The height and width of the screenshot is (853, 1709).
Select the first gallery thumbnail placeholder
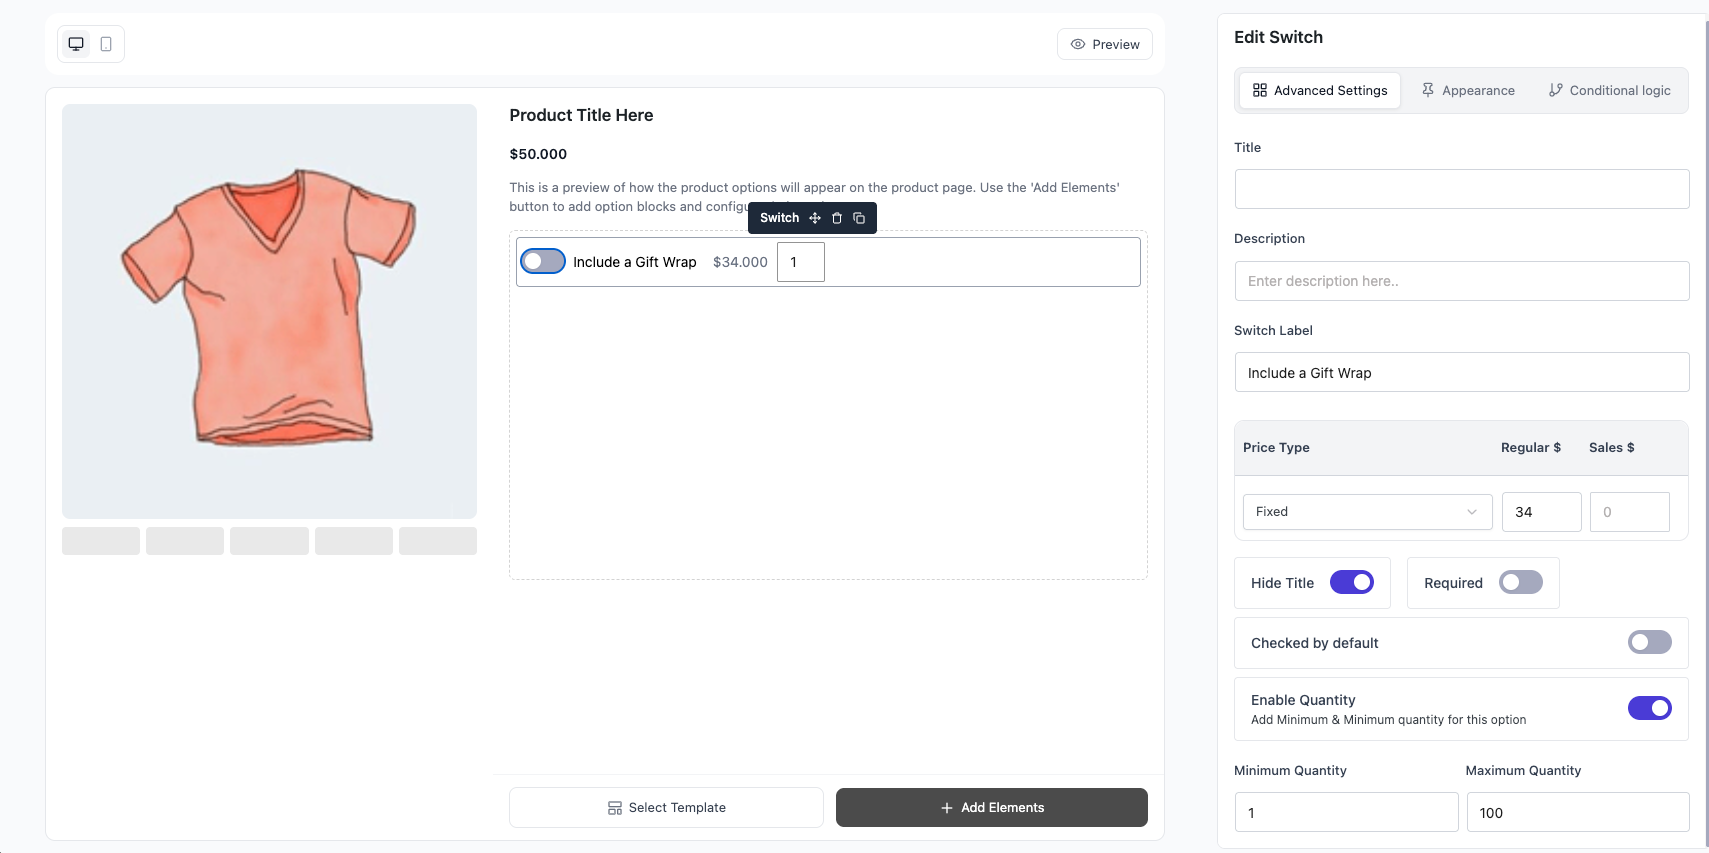(x=101, y=541)
